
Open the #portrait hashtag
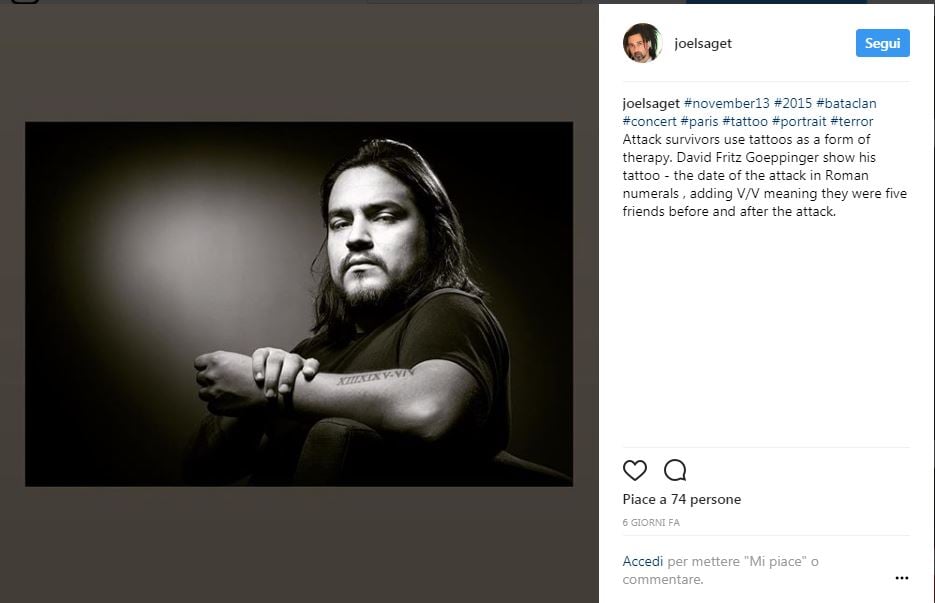(798, 122)
